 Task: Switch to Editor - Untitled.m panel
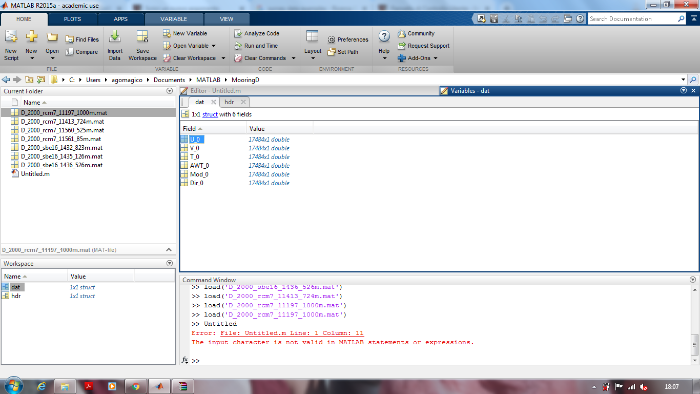coord(216,91)
